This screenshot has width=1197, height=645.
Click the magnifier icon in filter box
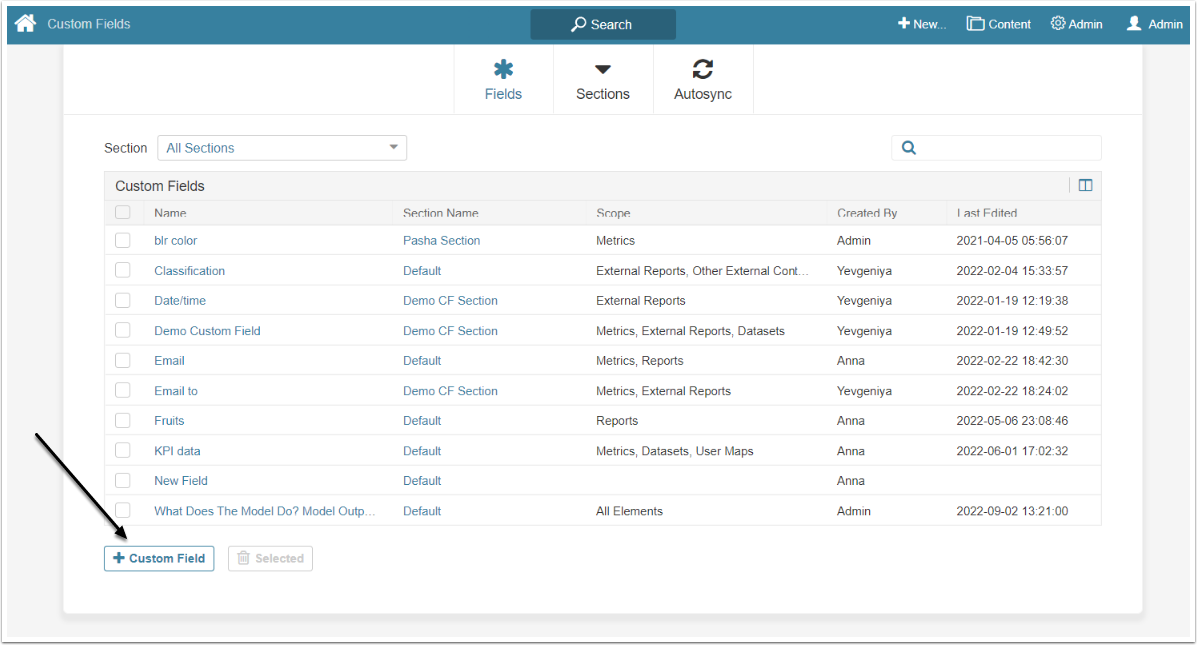[x=909, y=148]
